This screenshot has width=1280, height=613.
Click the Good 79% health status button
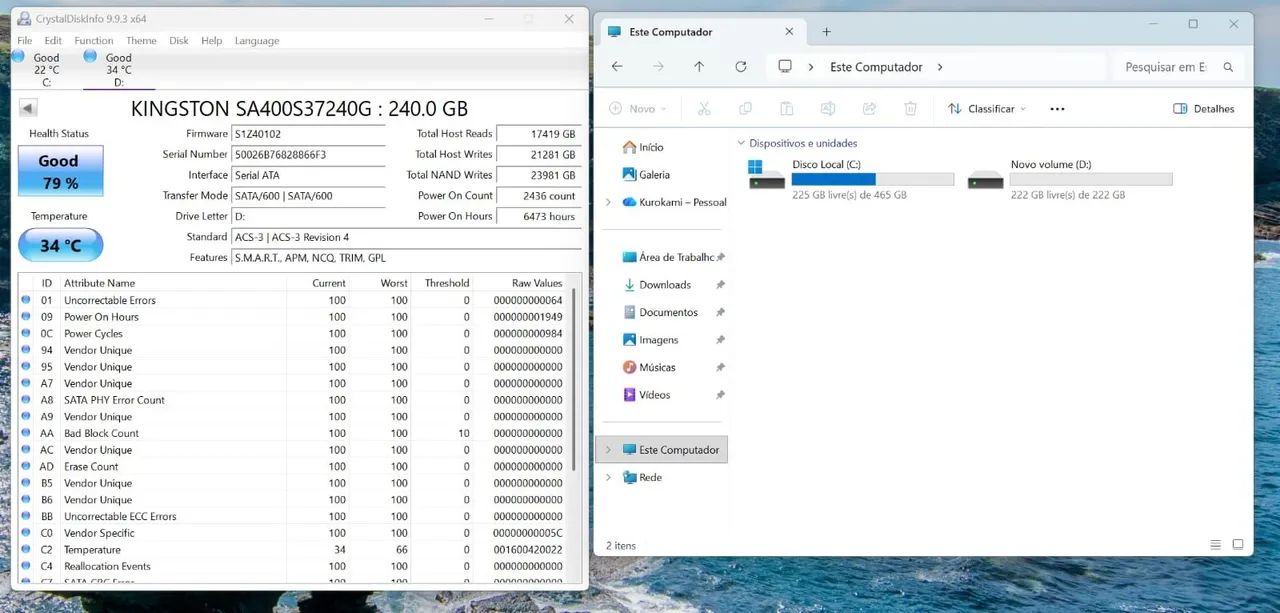click(x=60, y=171)
